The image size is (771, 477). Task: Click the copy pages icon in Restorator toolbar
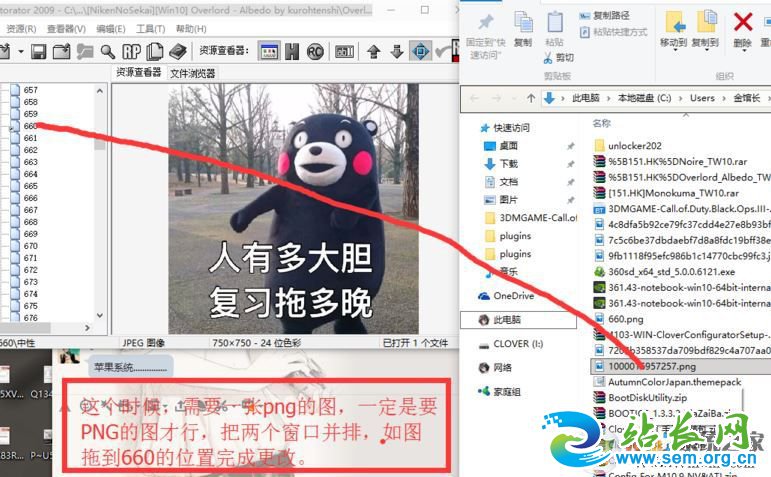(154, 51)
